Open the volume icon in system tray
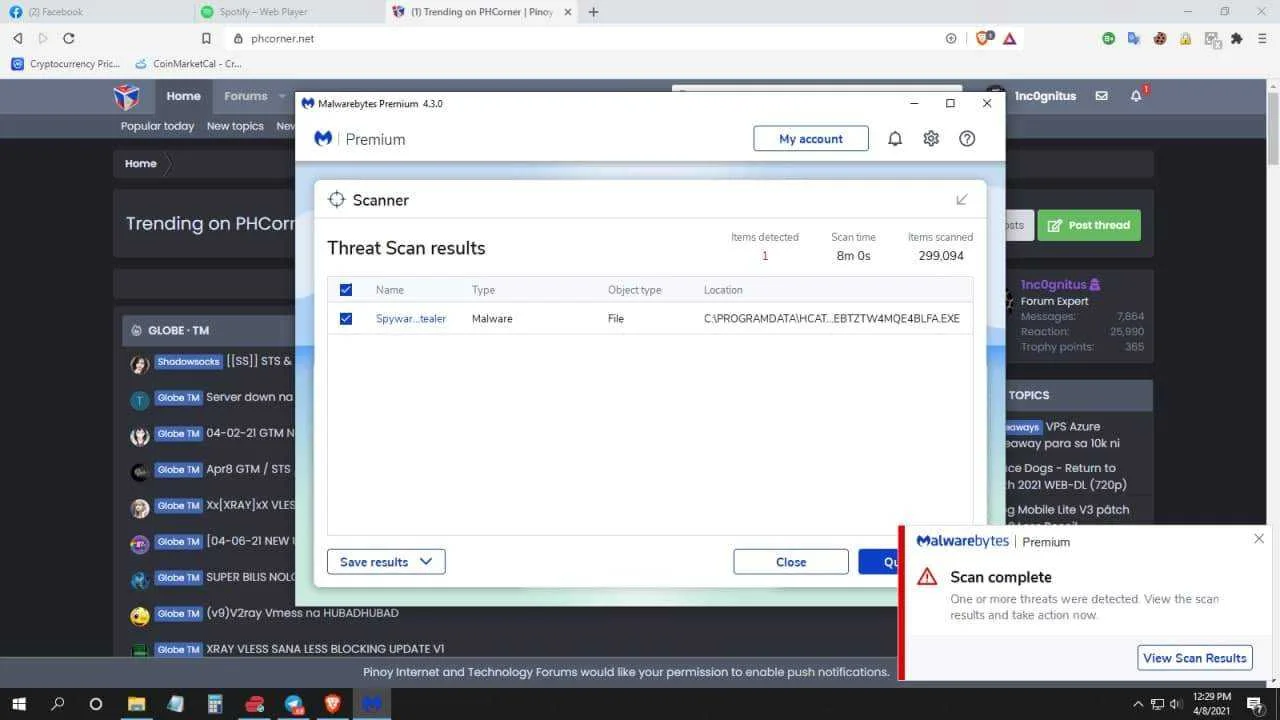 click(x=1176, y=704)
